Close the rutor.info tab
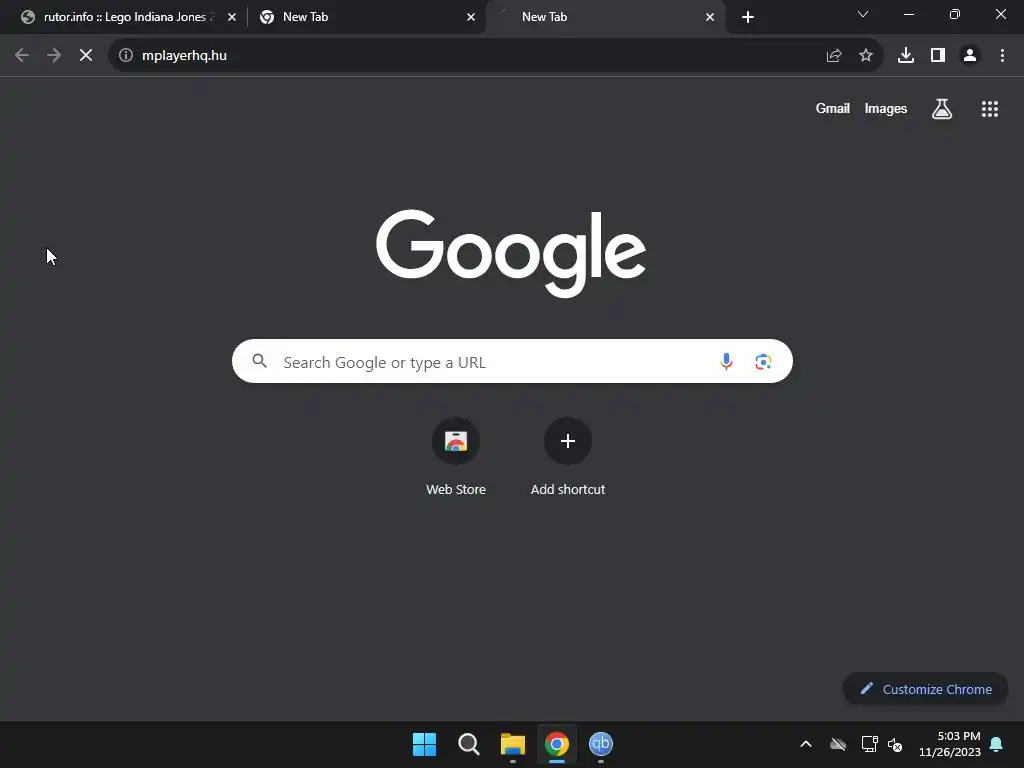Screen dimensions: 1024x768 pos(232,18)
